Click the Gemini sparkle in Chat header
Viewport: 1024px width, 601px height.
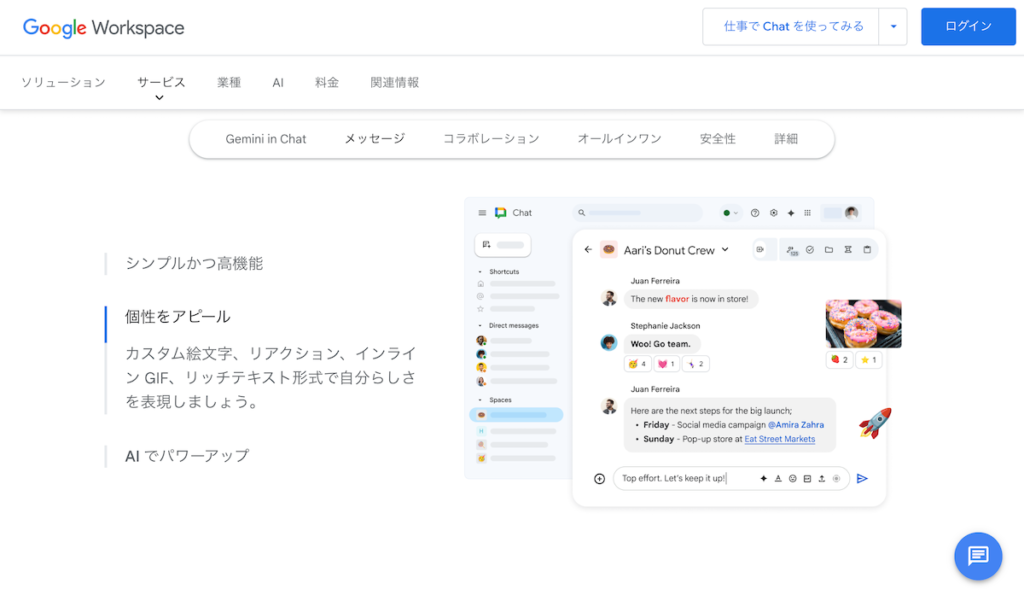791,213
